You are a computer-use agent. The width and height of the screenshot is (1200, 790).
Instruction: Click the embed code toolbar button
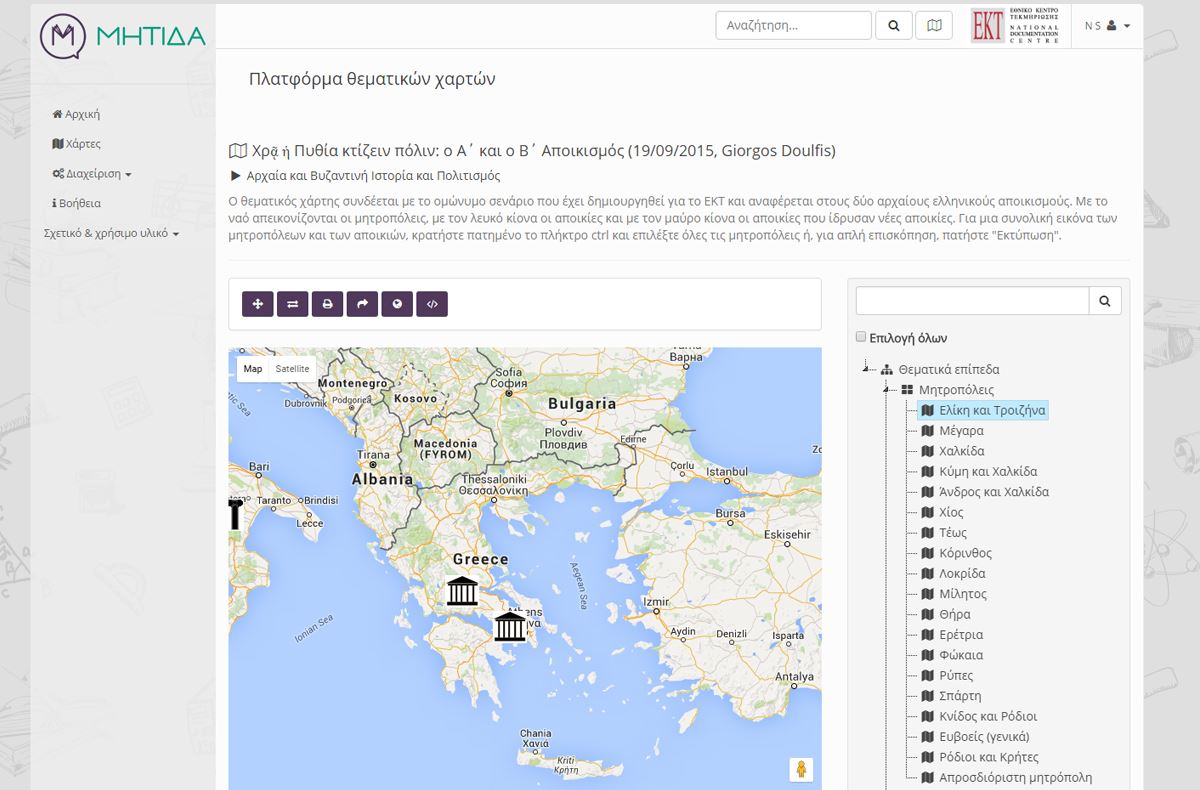coord(432,304)
